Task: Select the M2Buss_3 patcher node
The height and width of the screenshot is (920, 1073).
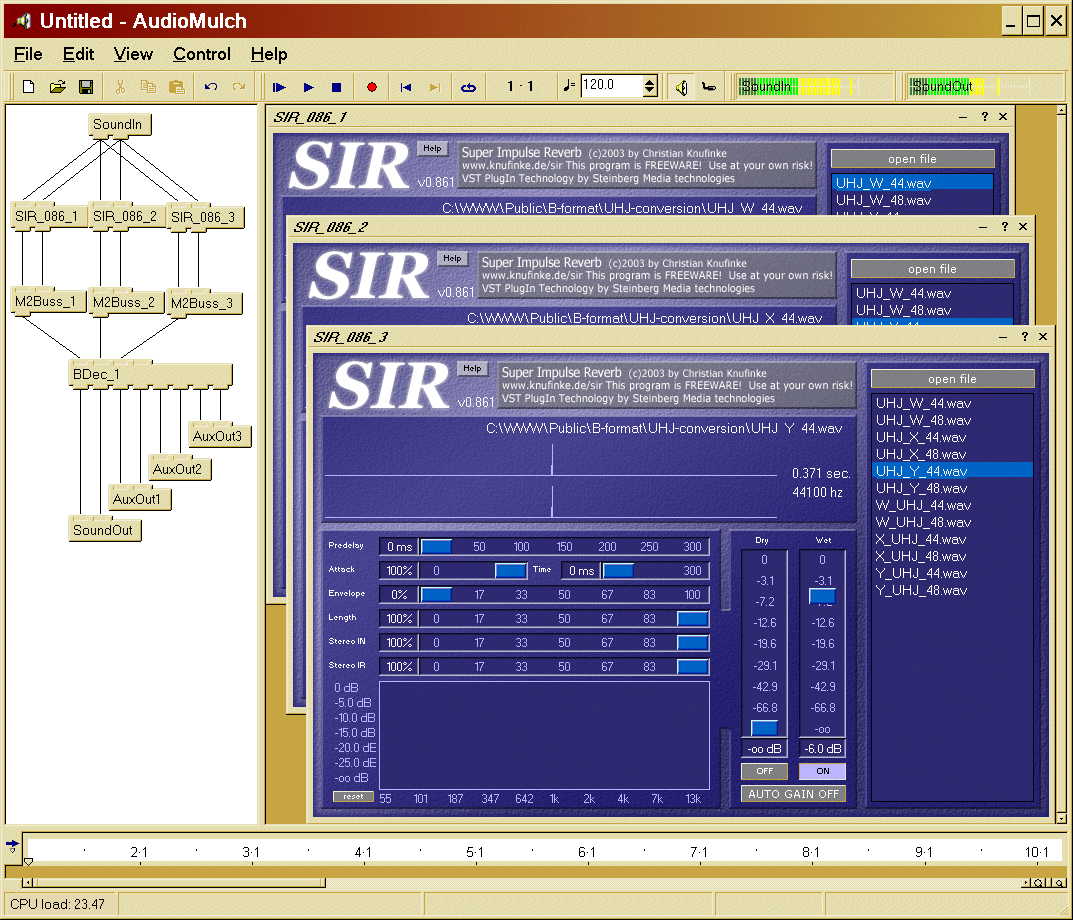Action: tap(203, 303)
